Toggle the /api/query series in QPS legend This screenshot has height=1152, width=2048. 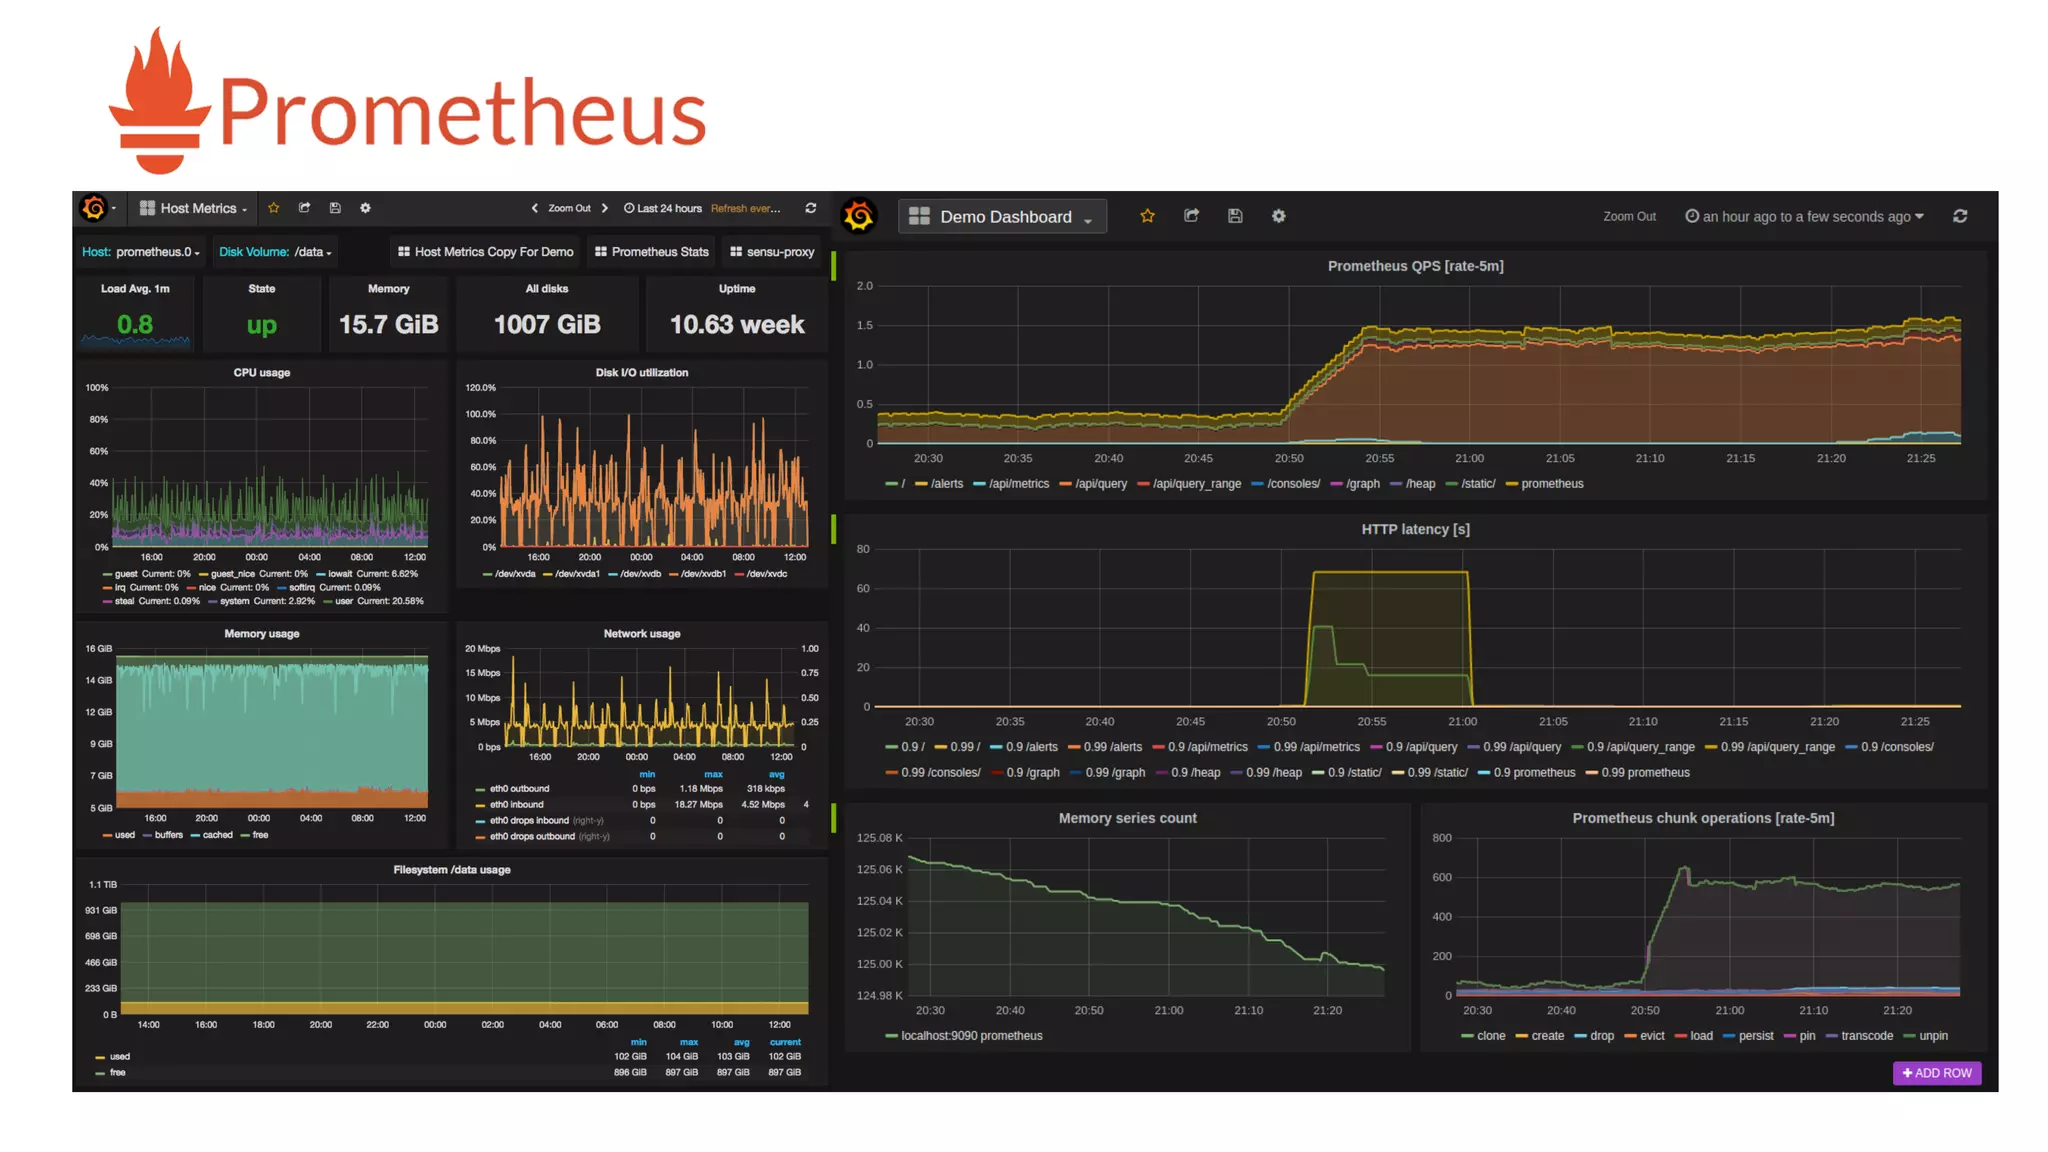[1100, 484]
